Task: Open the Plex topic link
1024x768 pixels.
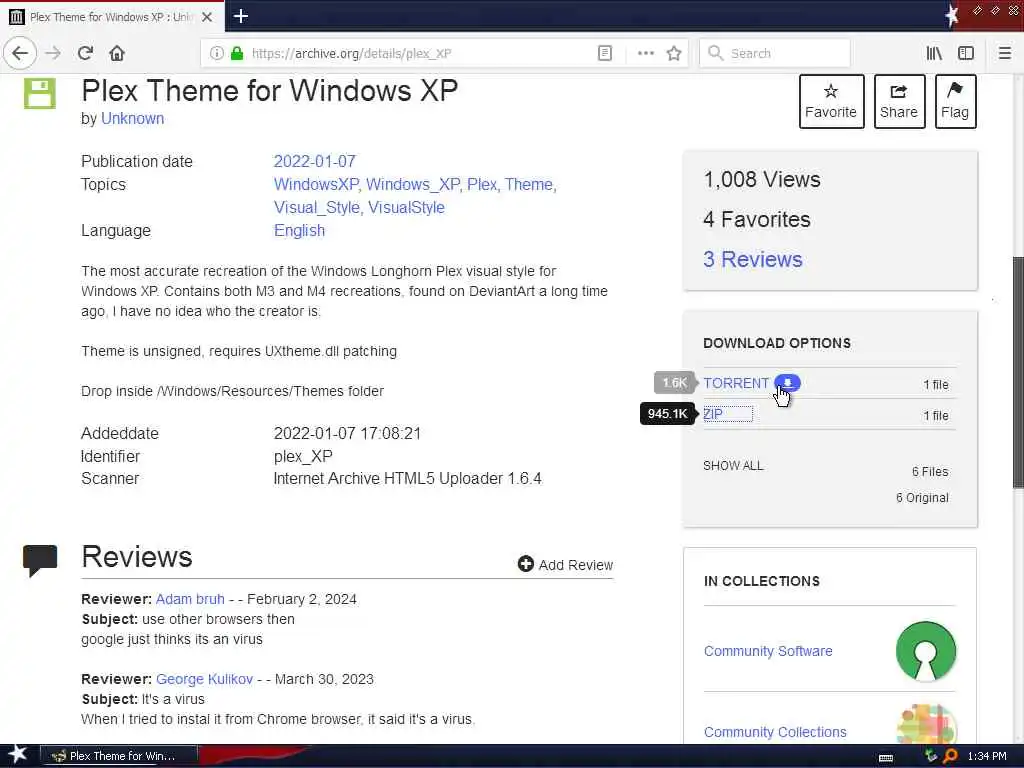Action: coord(482,184)
